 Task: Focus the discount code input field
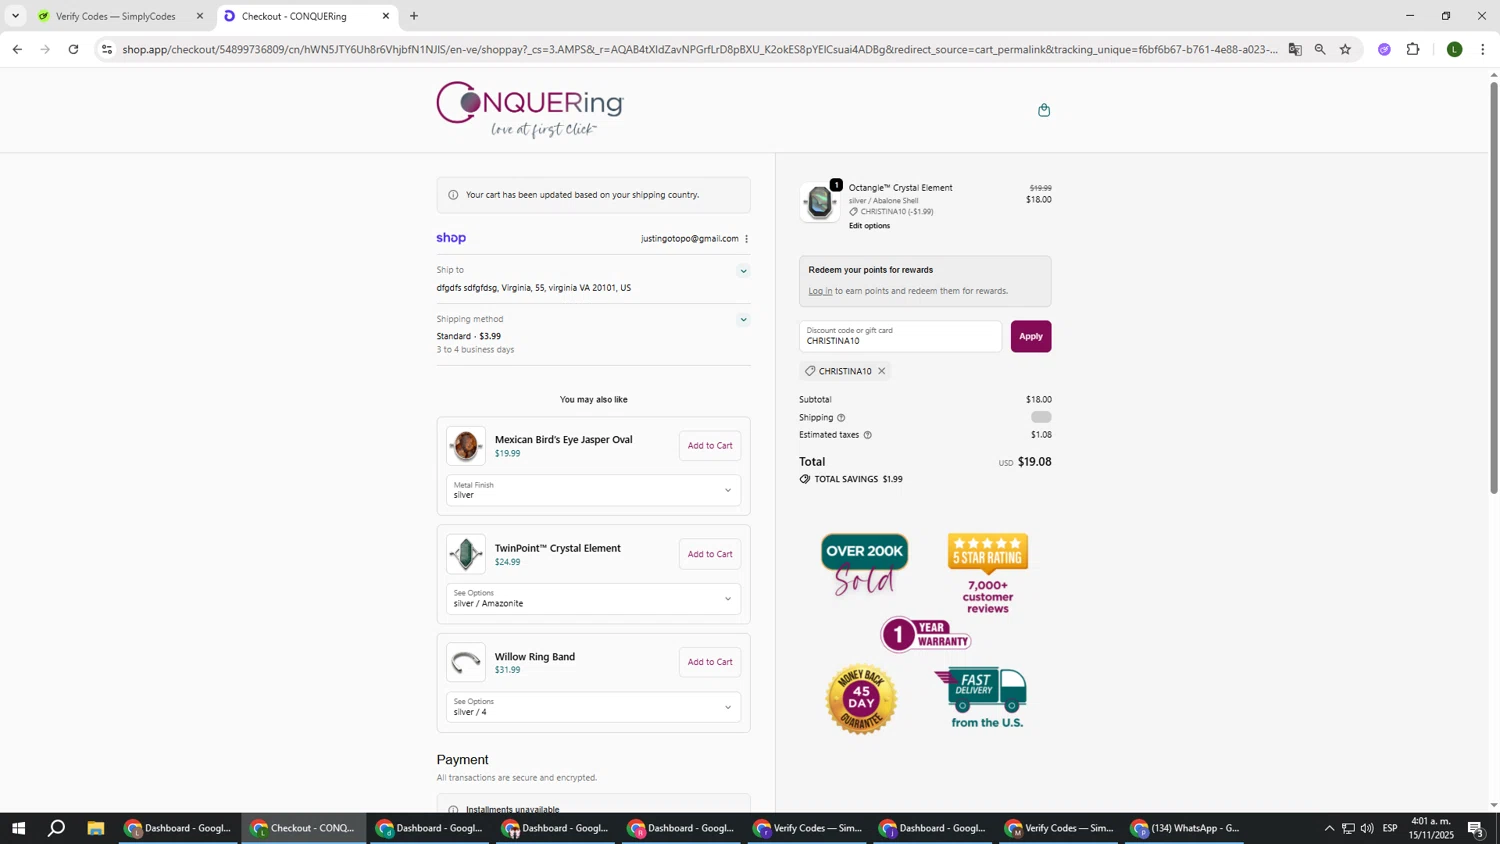(900, 336)
